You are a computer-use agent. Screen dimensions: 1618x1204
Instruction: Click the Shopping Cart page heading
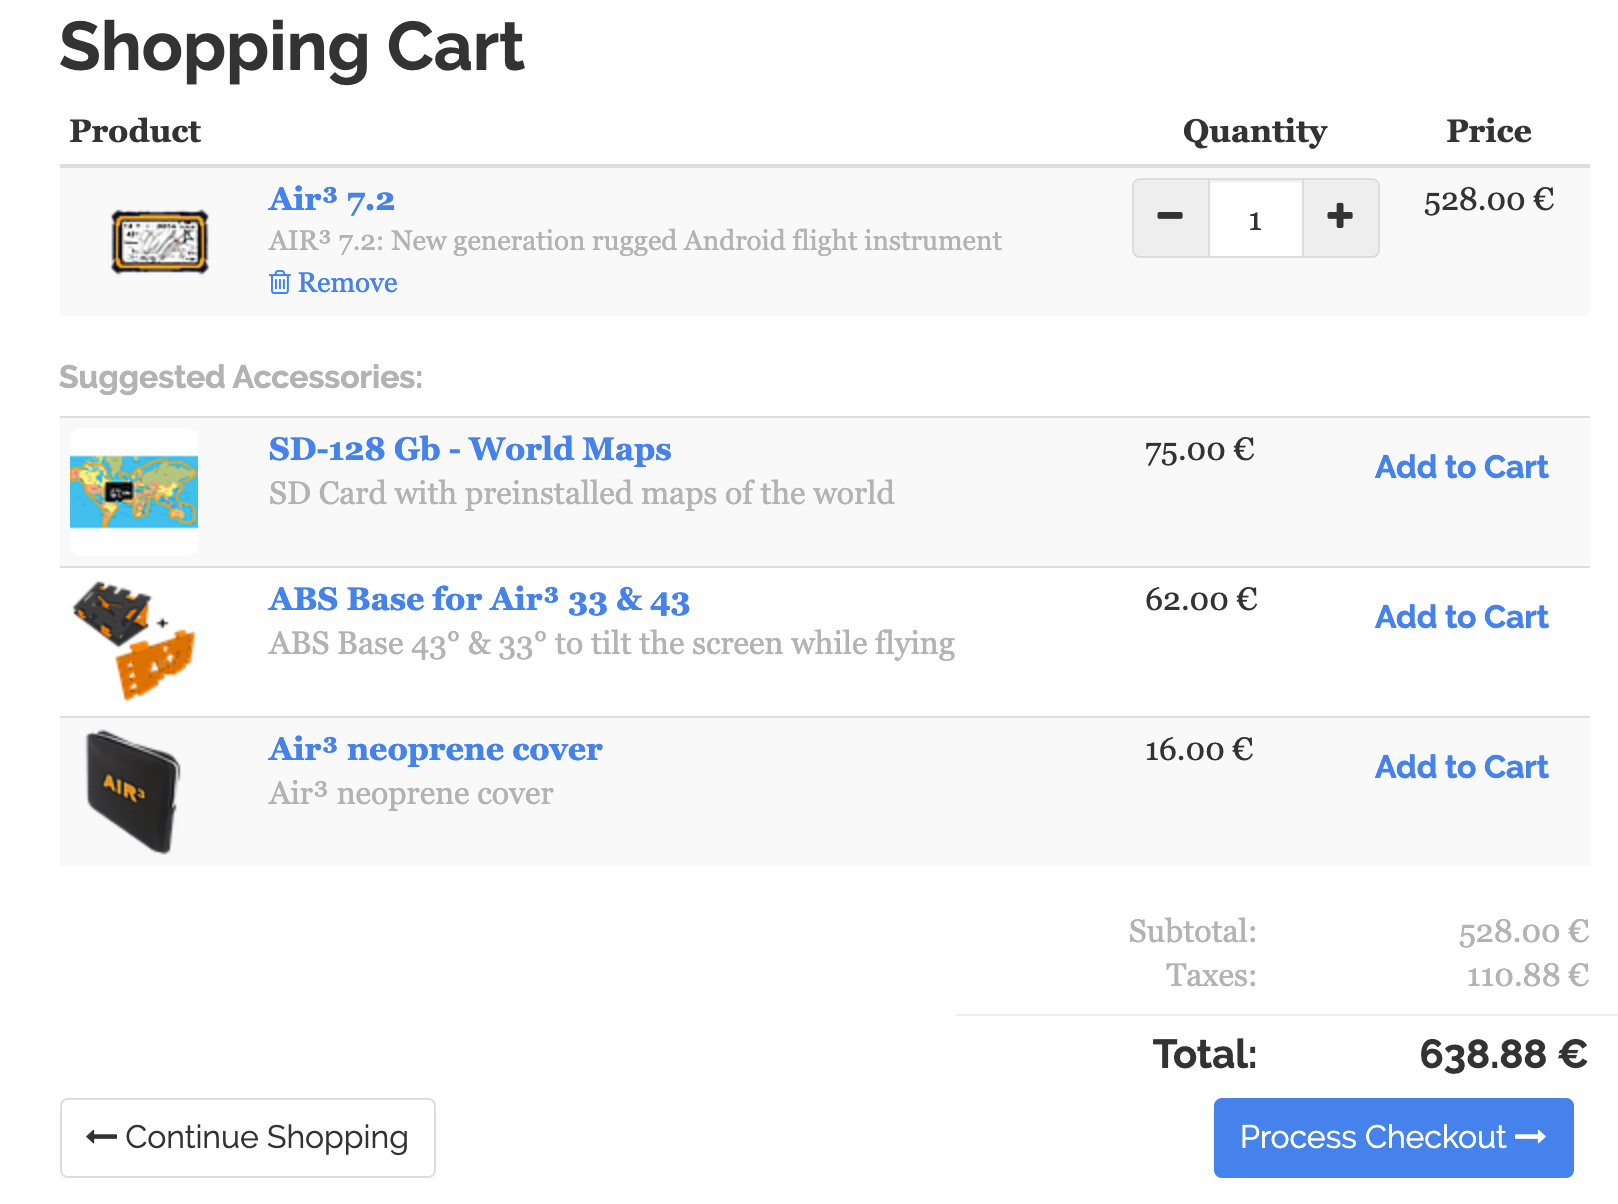pyautogui.click(x=292, y=47)
